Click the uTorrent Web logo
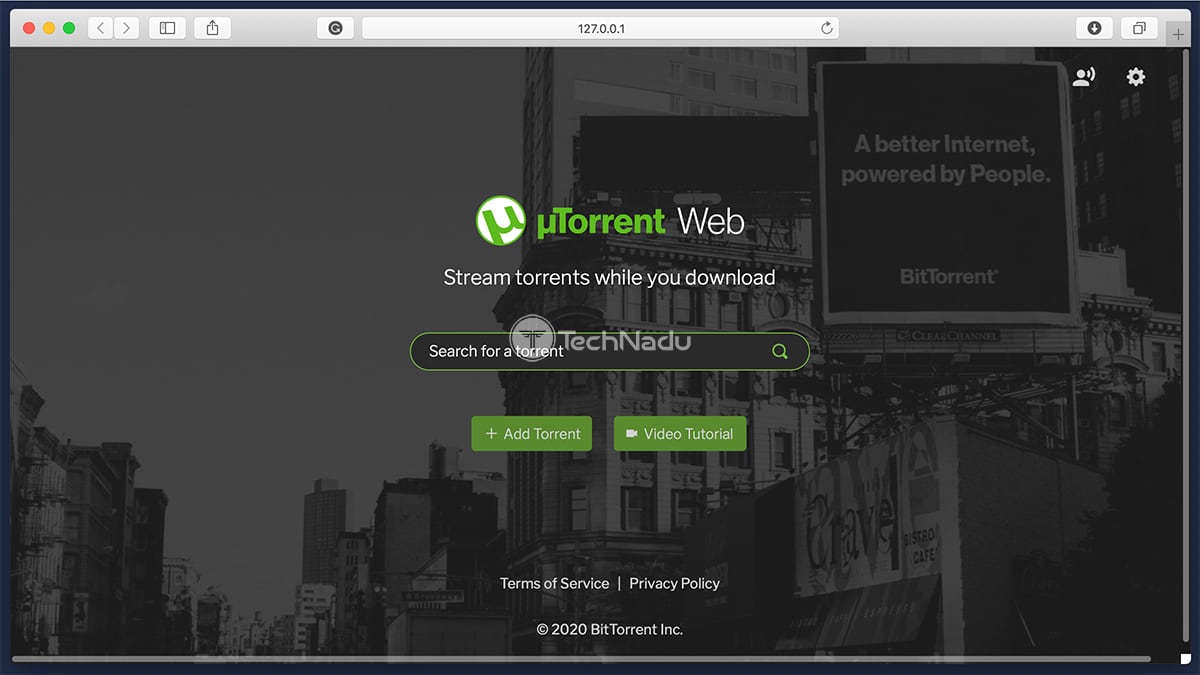 coord(610,221)
